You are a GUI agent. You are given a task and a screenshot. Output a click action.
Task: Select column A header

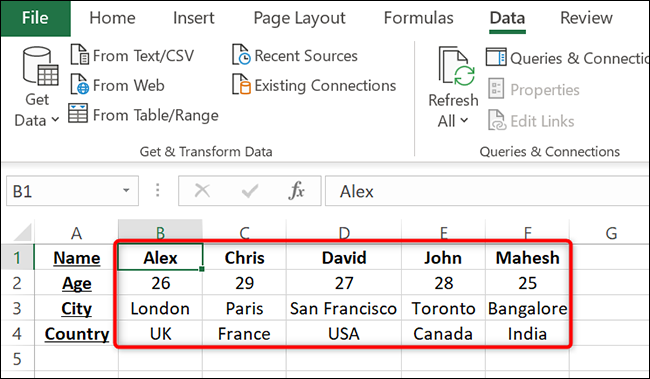click(76, 233)
